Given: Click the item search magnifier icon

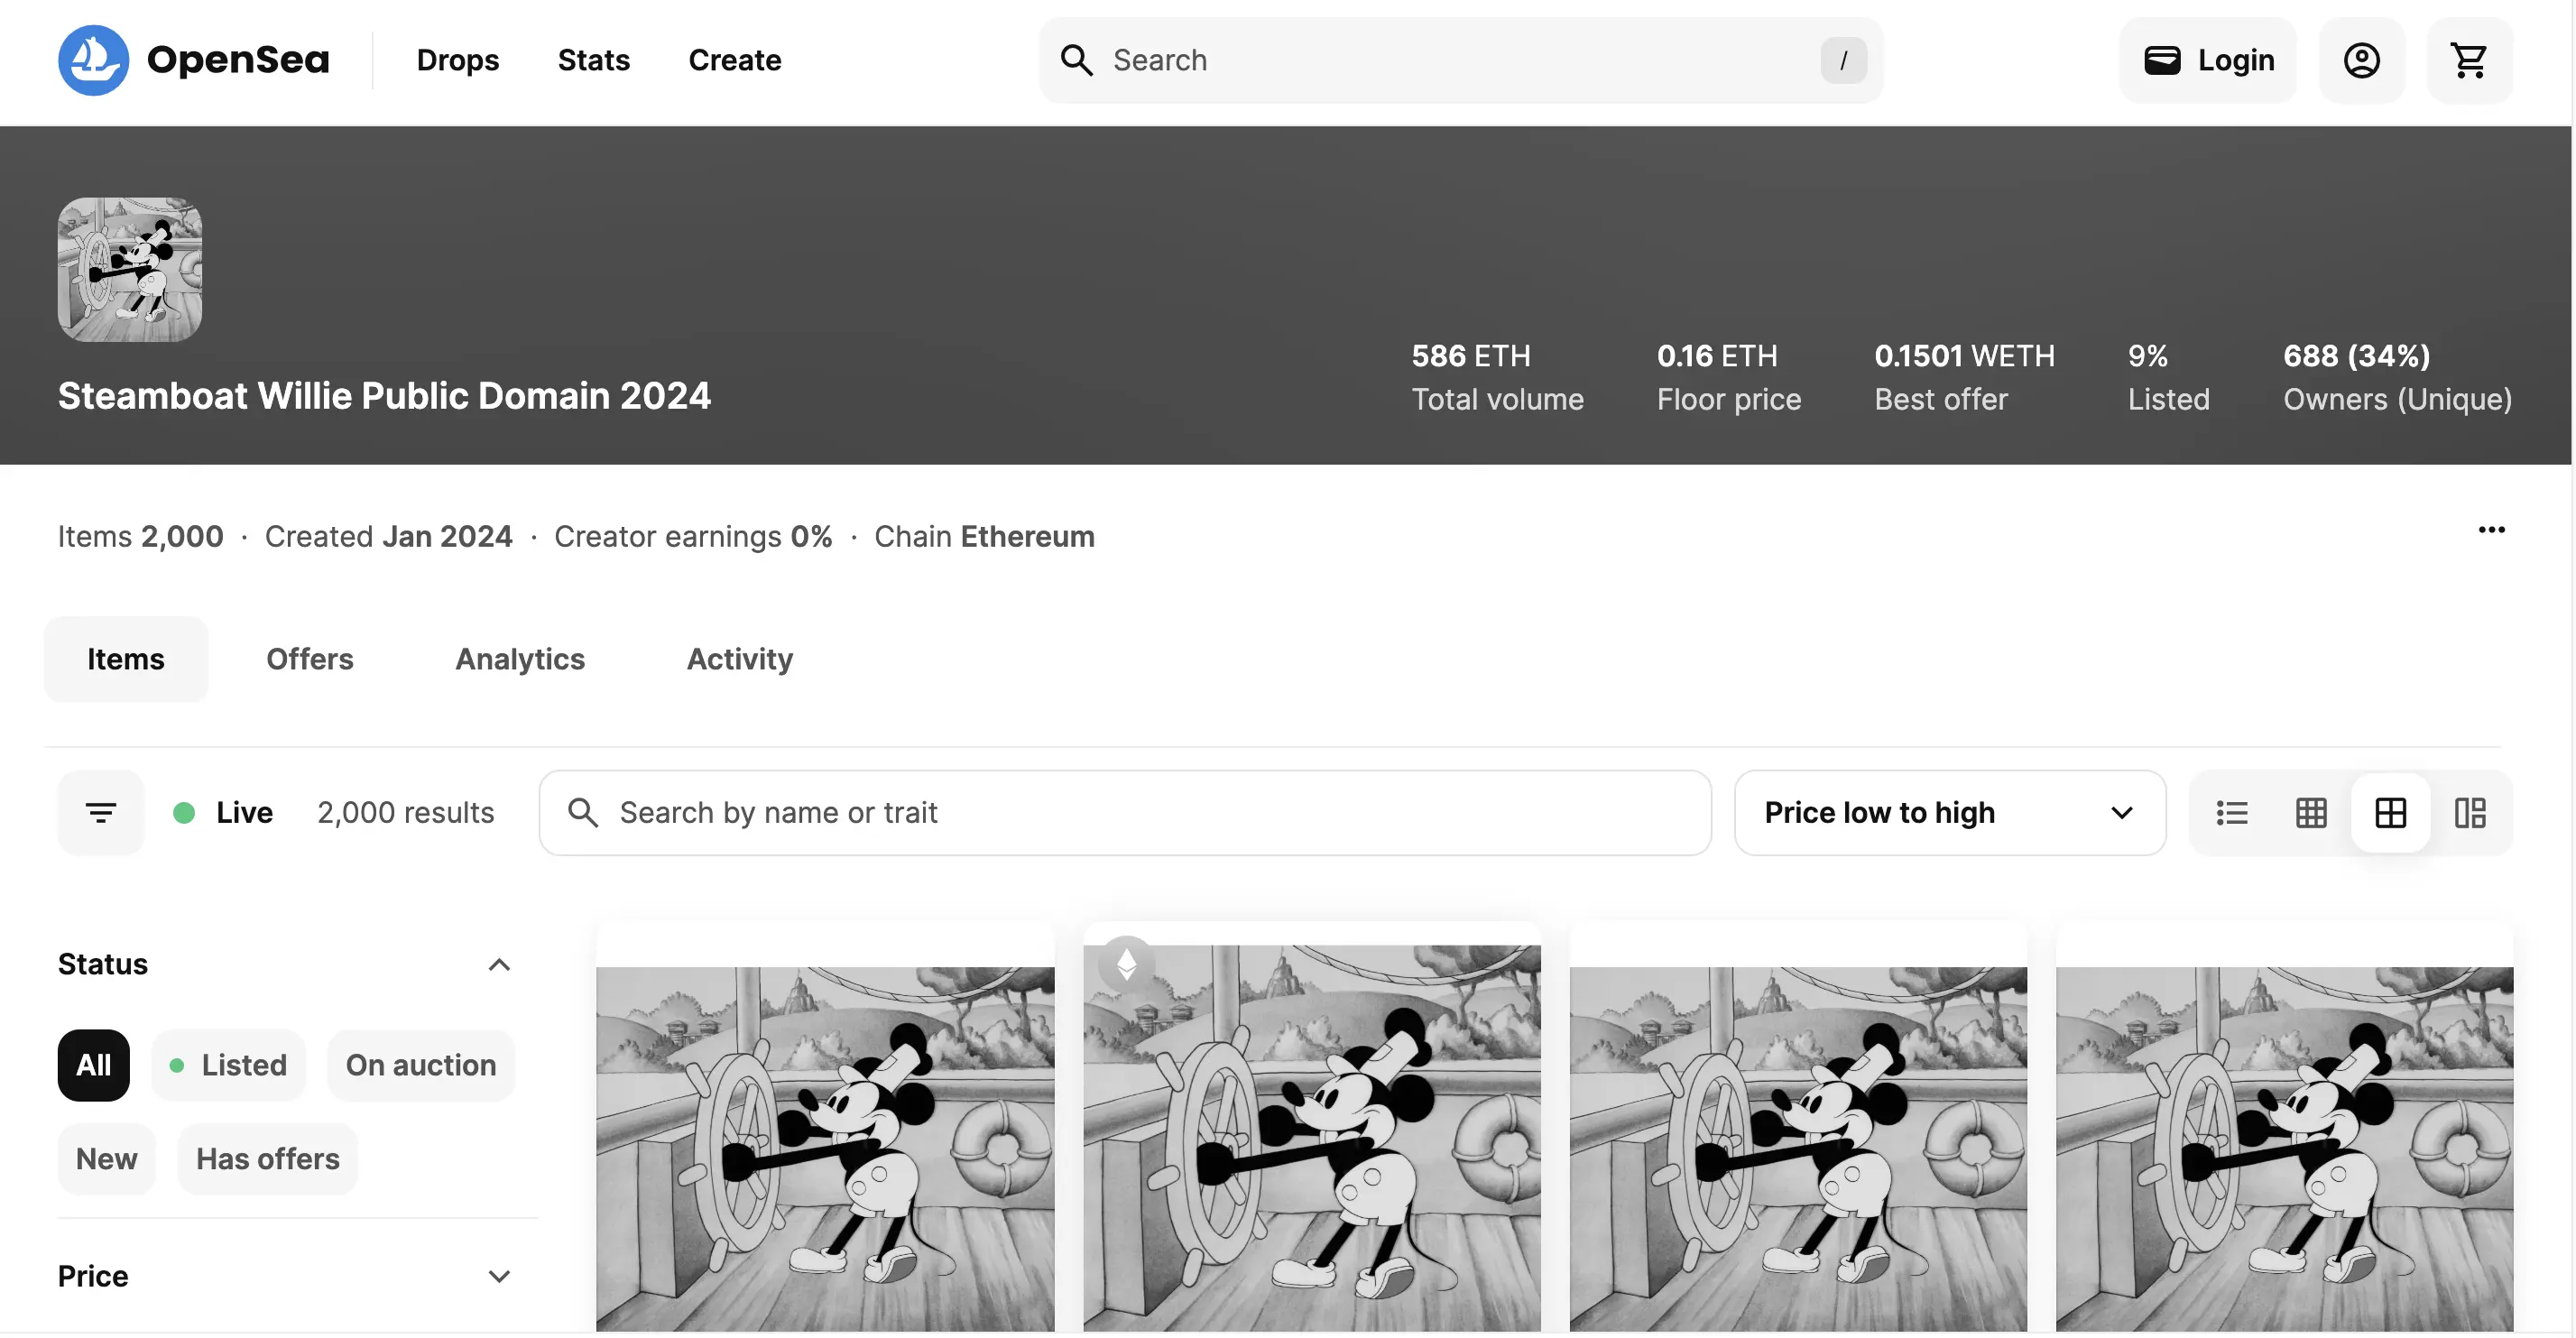Looking at the screenshot, I should click(583, 812).
